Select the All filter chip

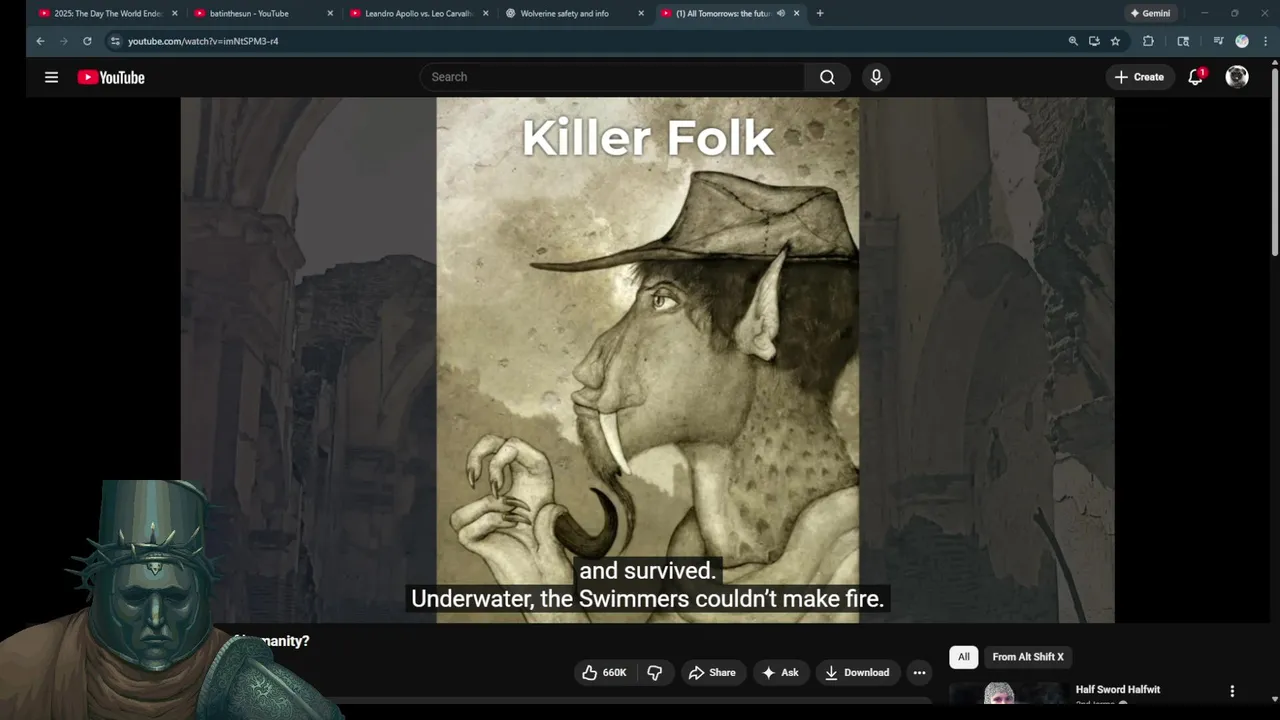(x=964, y=657)
